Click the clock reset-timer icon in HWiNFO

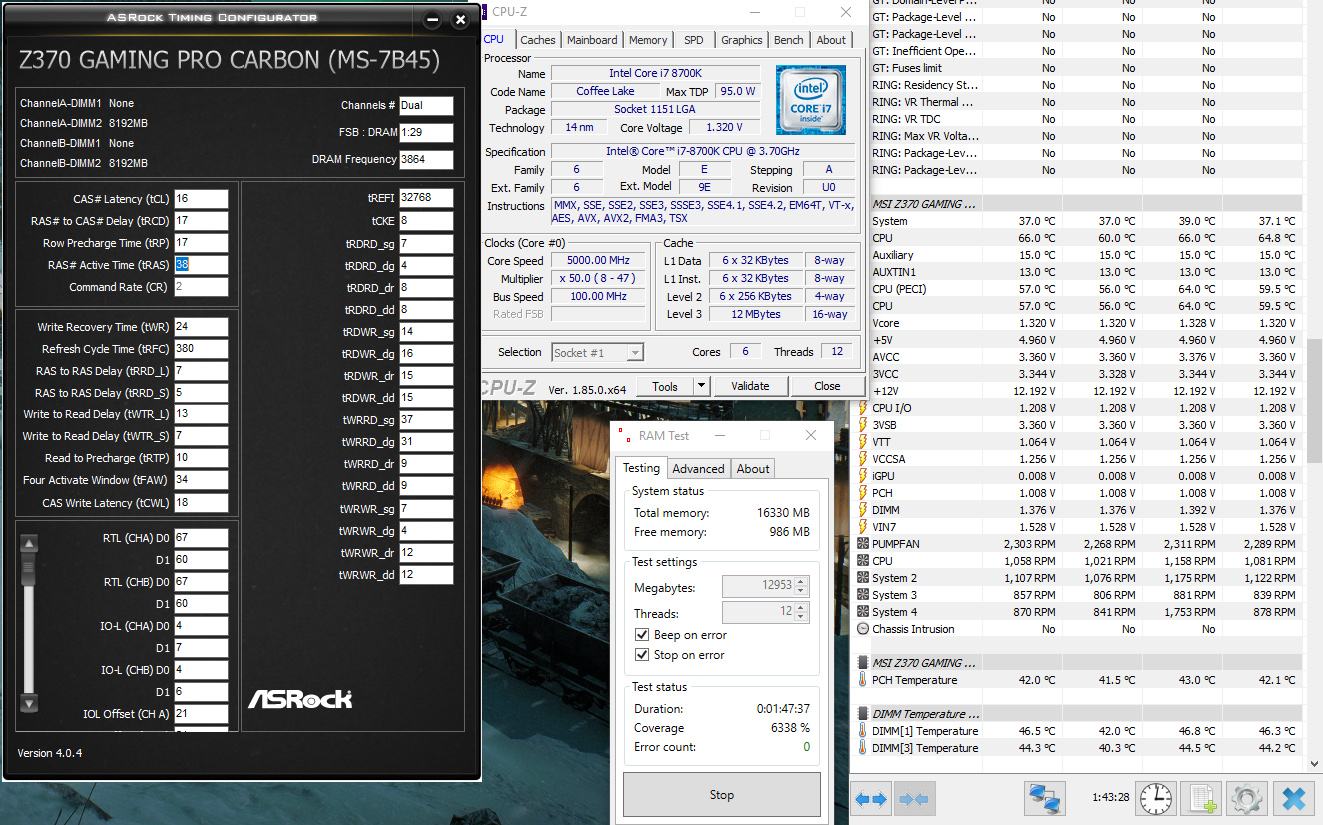pyautogui.click(x=1155, y=798)
